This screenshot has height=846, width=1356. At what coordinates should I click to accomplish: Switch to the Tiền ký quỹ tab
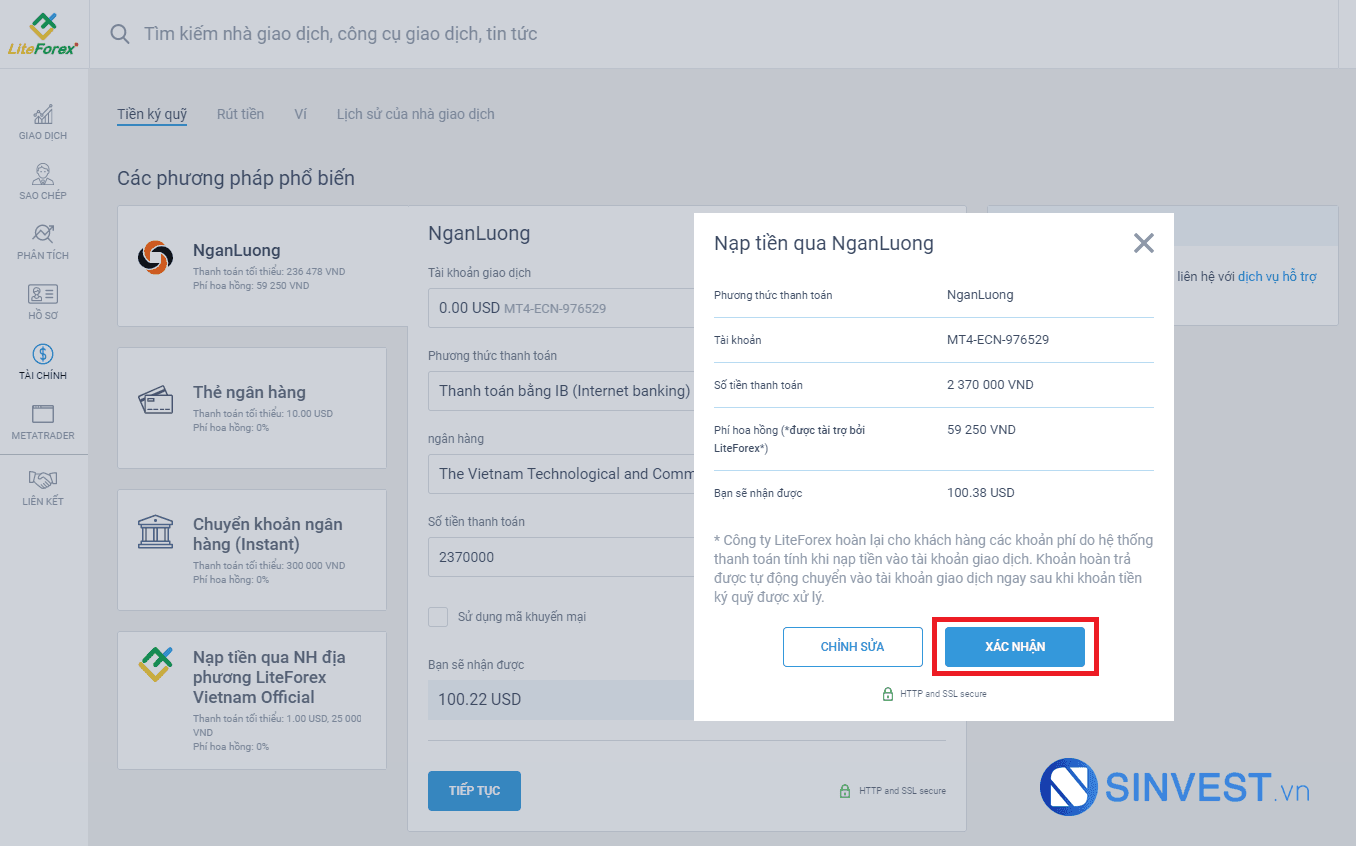[x=152, y=114]
